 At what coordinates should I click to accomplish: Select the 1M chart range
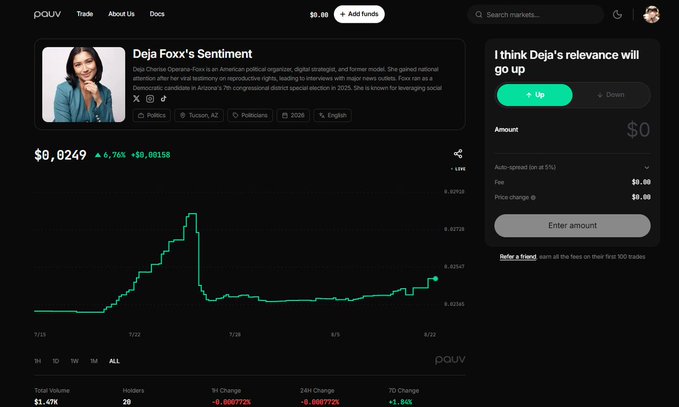tap(94, 361)
